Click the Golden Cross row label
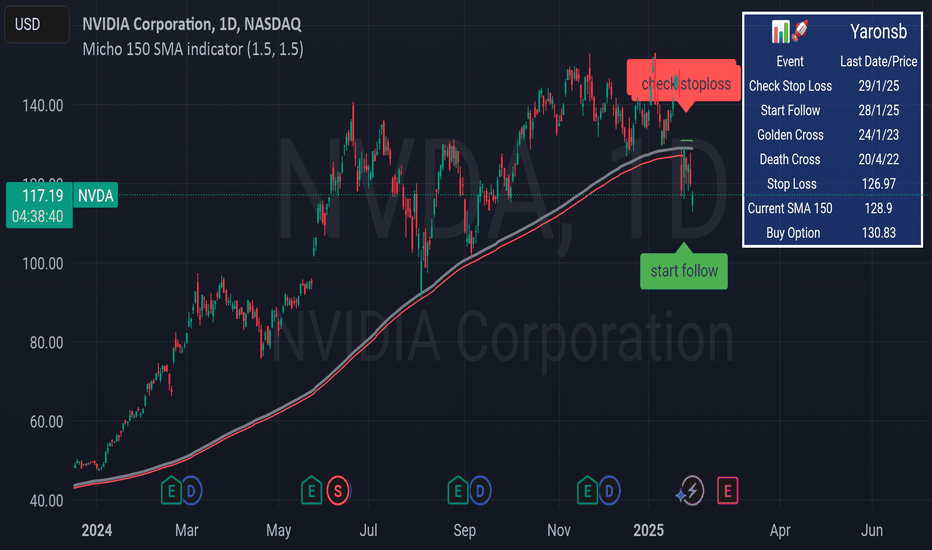932x550 pixels. [790, 135]
